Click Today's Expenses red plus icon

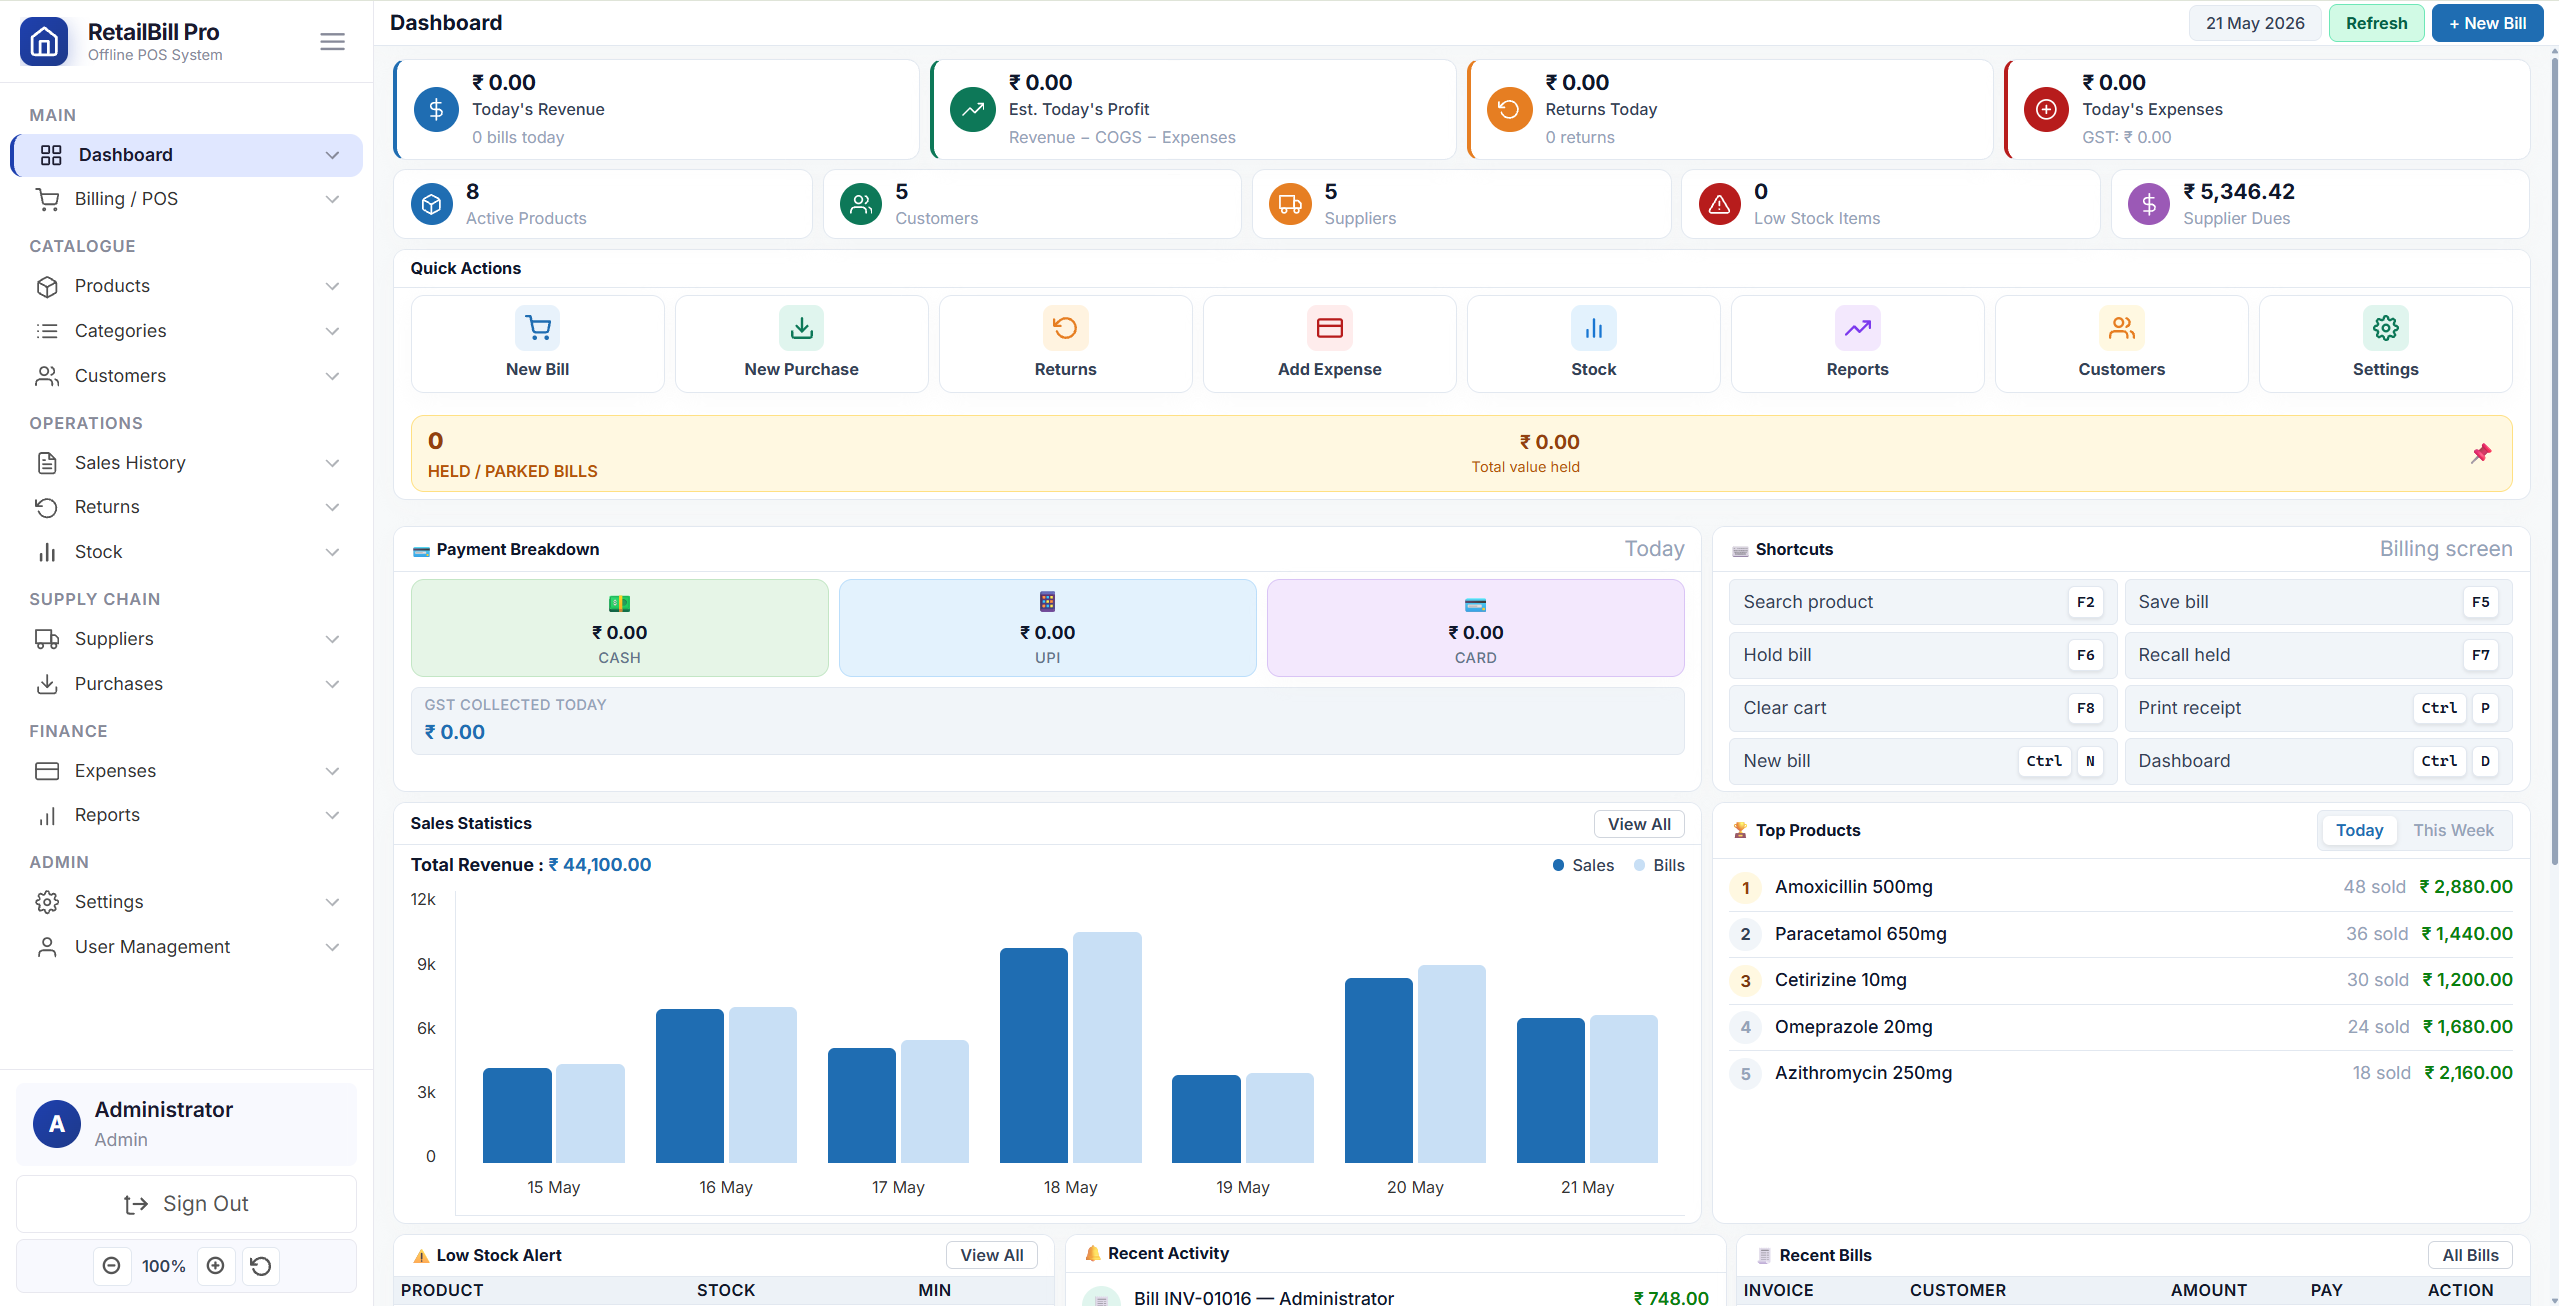2047,109
